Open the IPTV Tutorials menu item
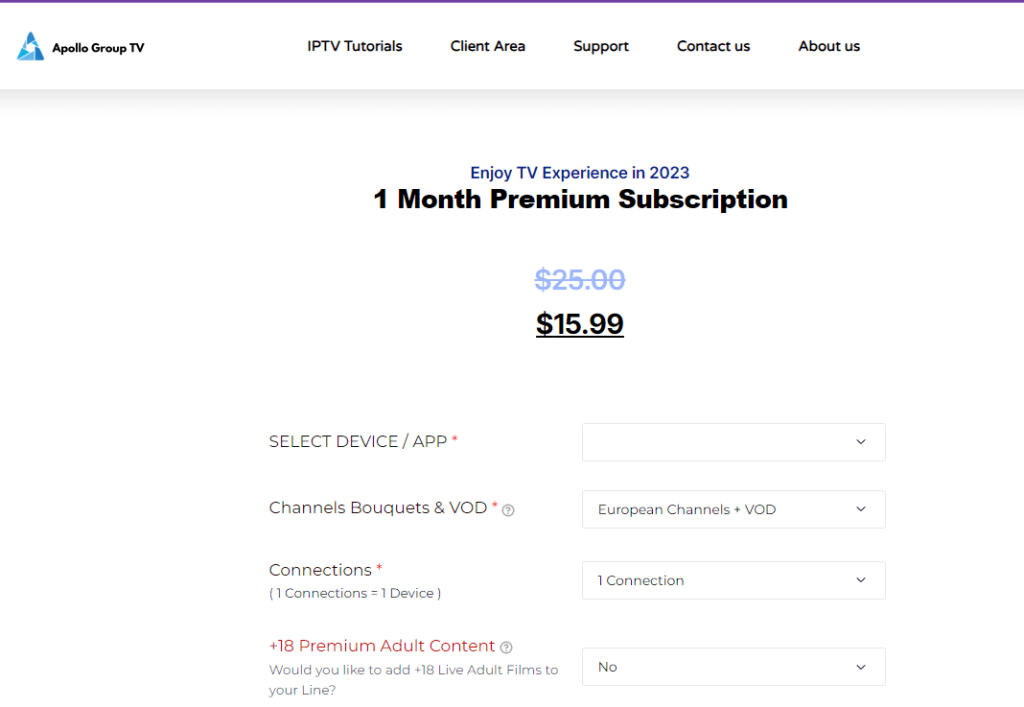This screenshot has width=1024, height=707. click(x=354, y=46)
